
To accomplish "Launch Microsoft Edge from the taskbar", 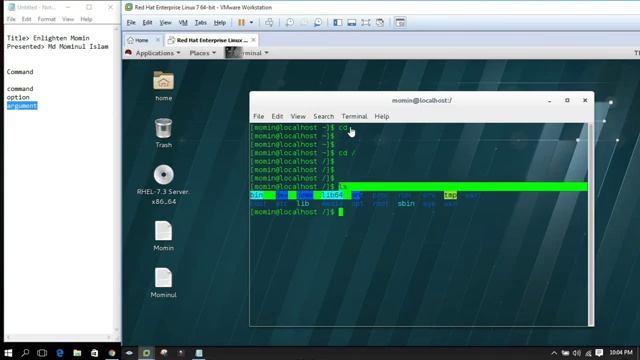I will click(x=60, y=353).
